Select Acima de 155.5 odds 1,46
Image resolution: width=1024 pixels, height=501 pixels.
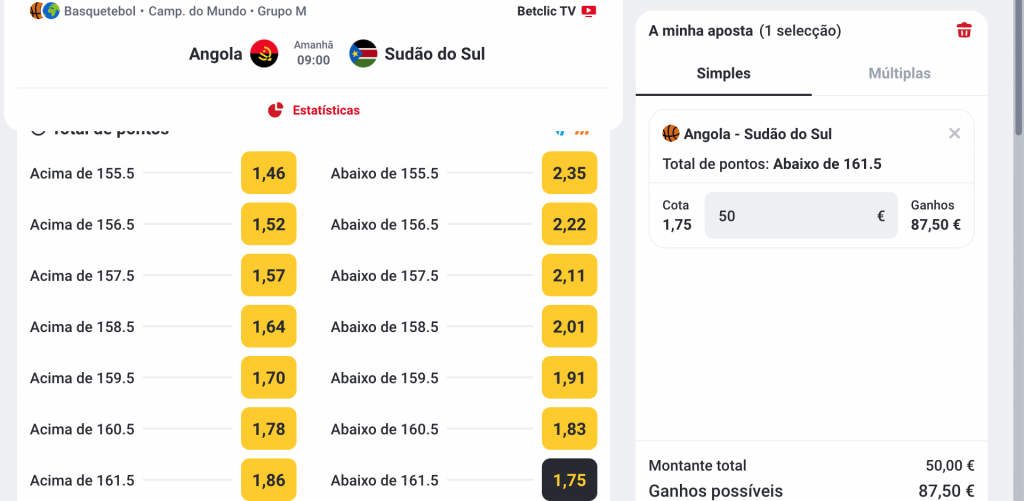click(x=269, y=173)
